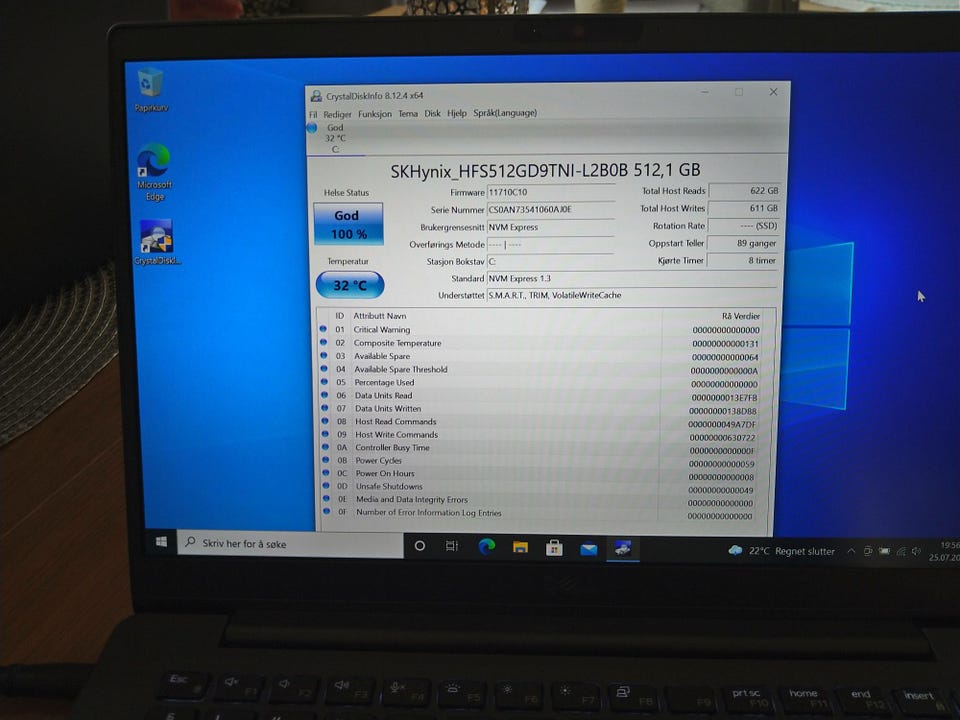Open the Hjelp menu
This screenshot has width=960, height=720.
pyautogui.click(x=457, y=113)
